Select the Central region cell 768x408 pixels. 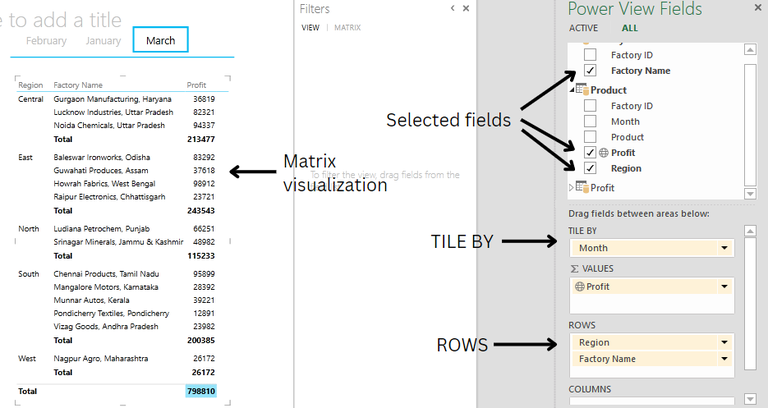coord(31,99)
